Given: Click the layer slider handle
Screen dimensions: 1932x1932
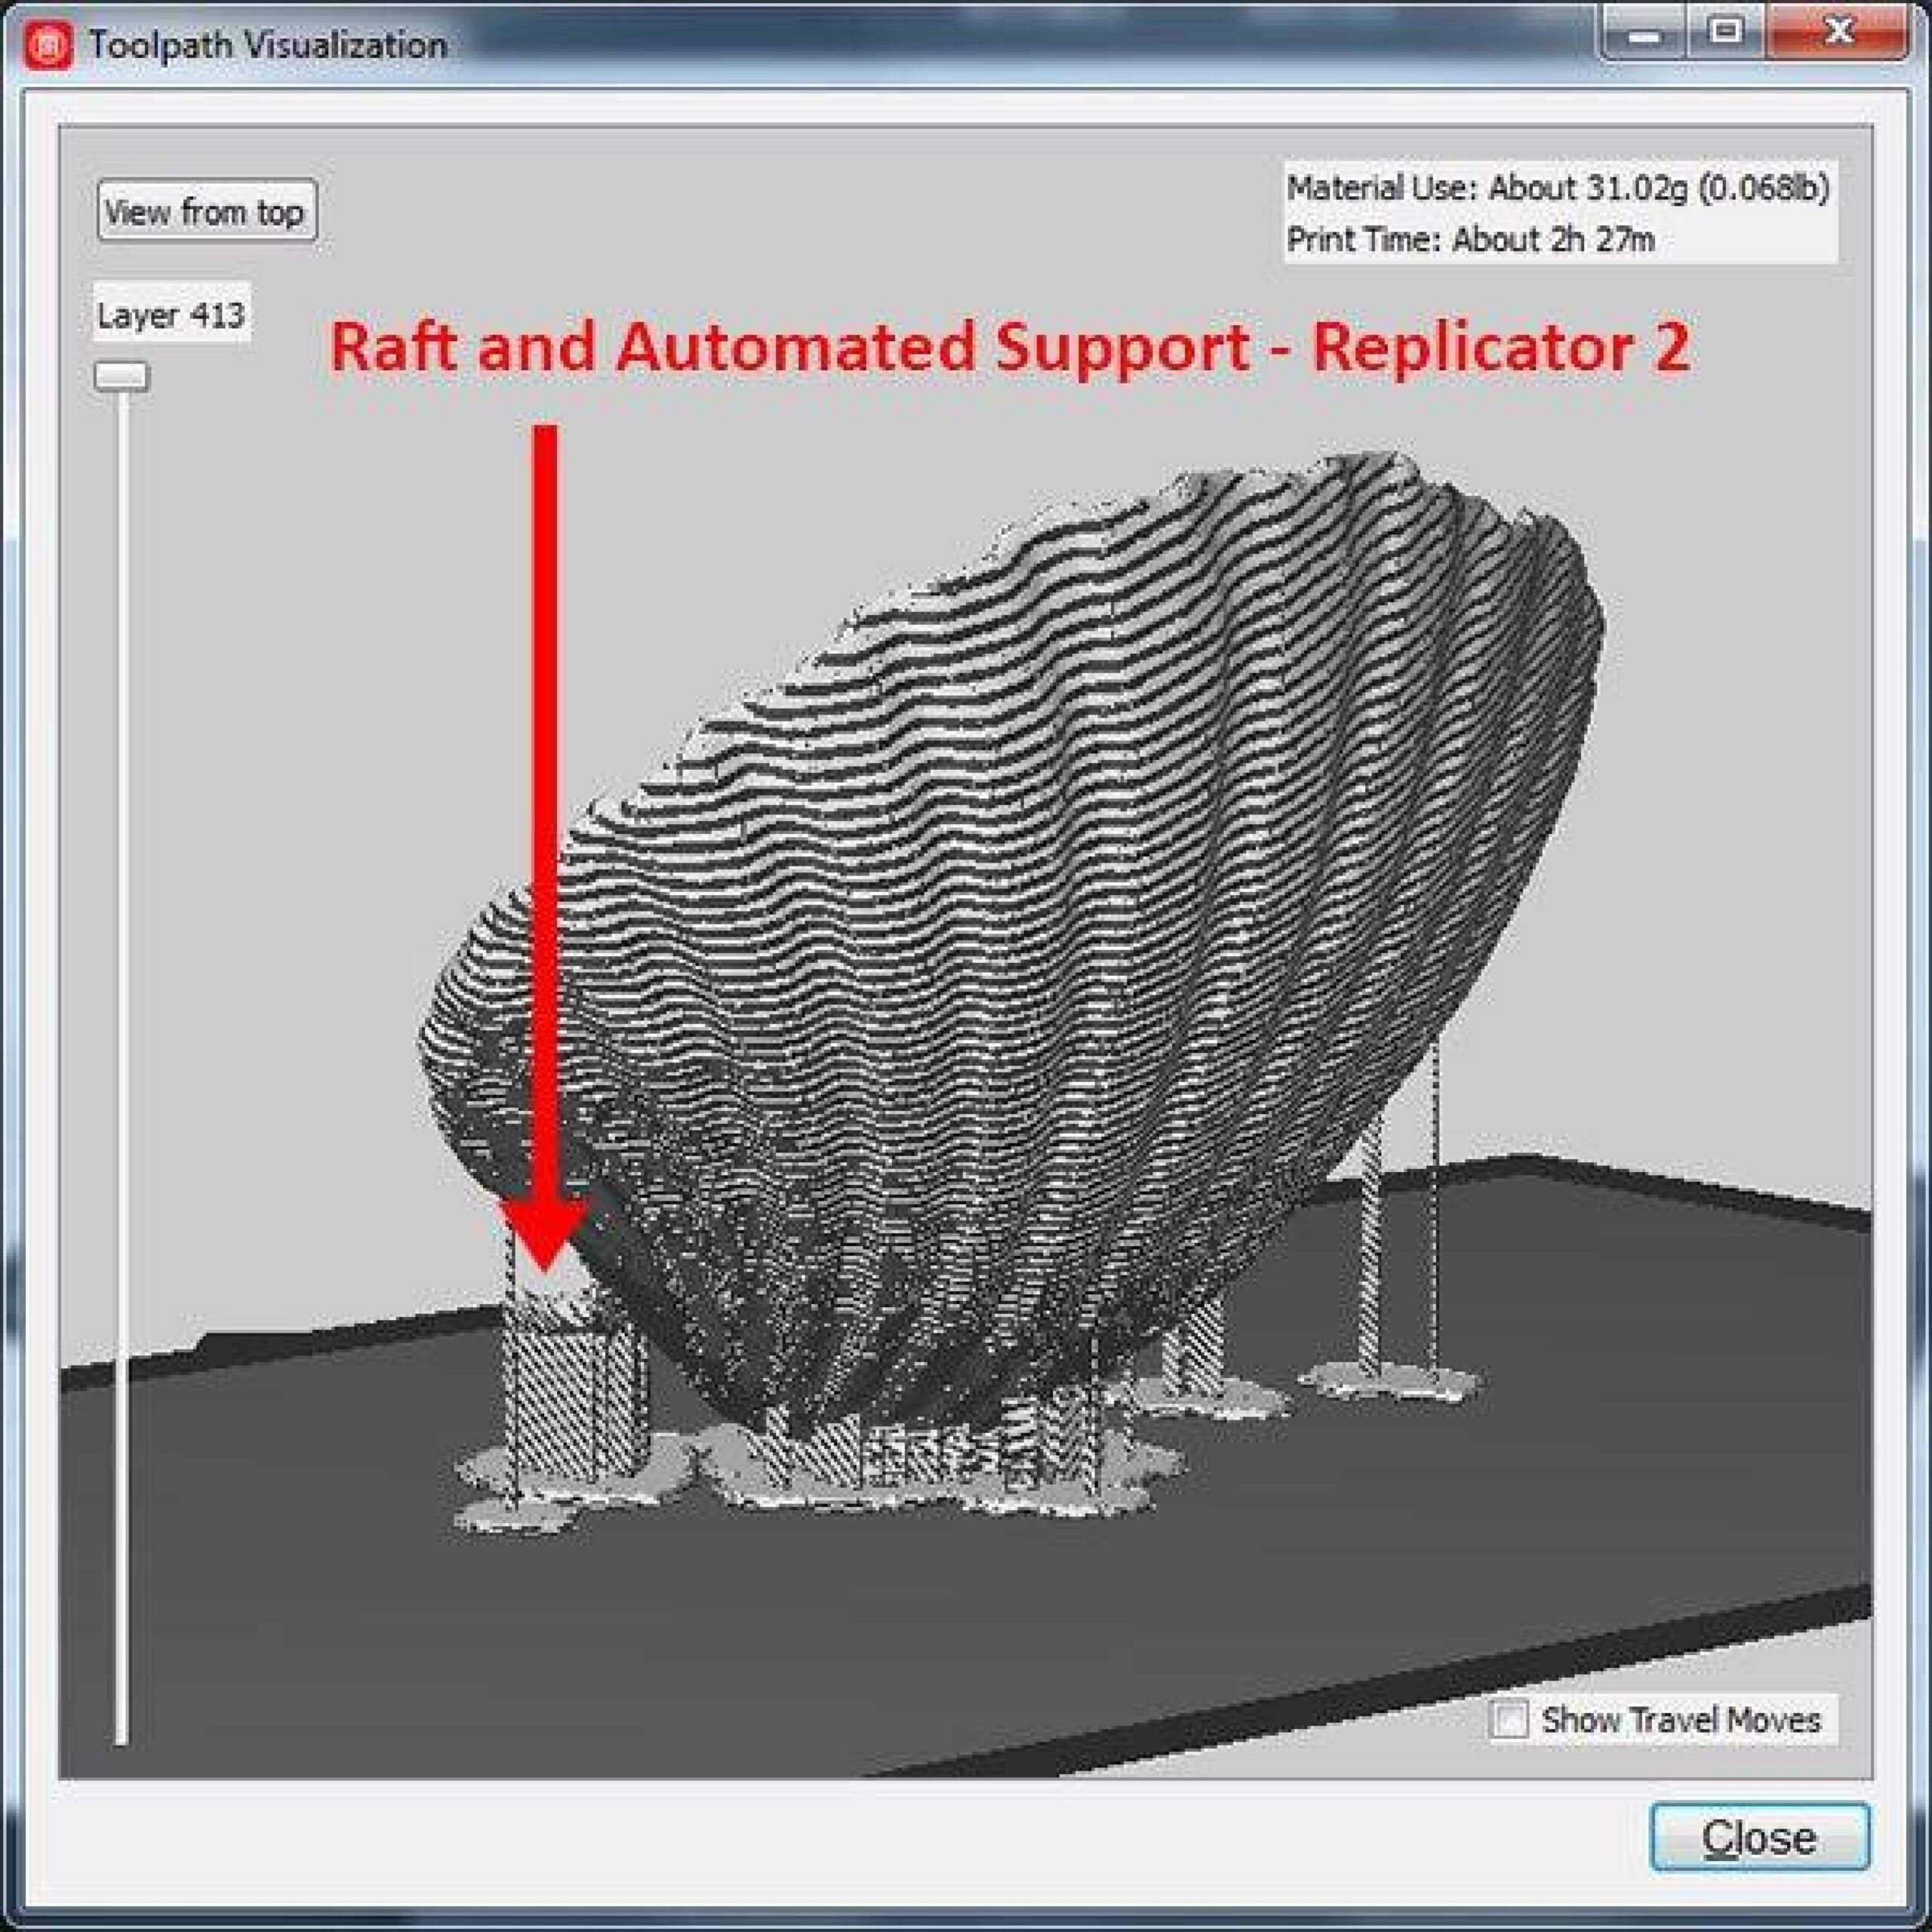Looking at the screenshot, I should point(122,376).
